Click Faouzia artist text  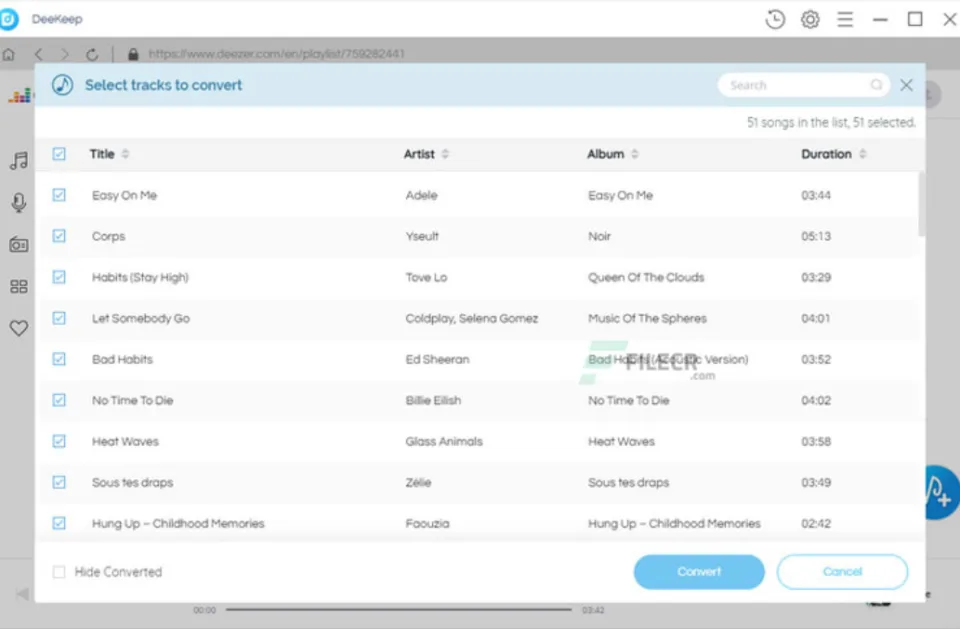(427, 524)
